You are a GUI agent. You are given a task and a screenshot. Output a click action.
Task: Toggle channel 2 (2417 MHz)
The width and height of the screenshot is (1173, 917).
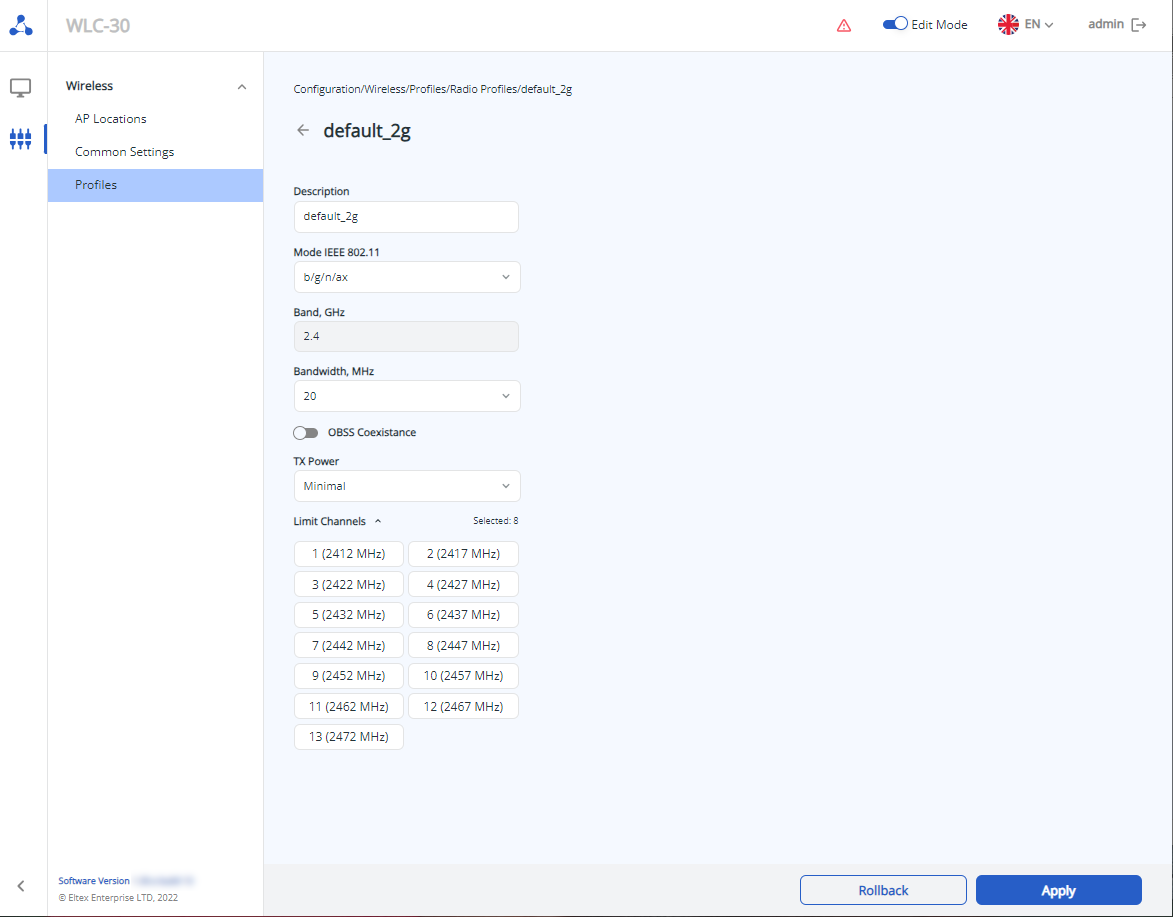(x=463, y=554)
